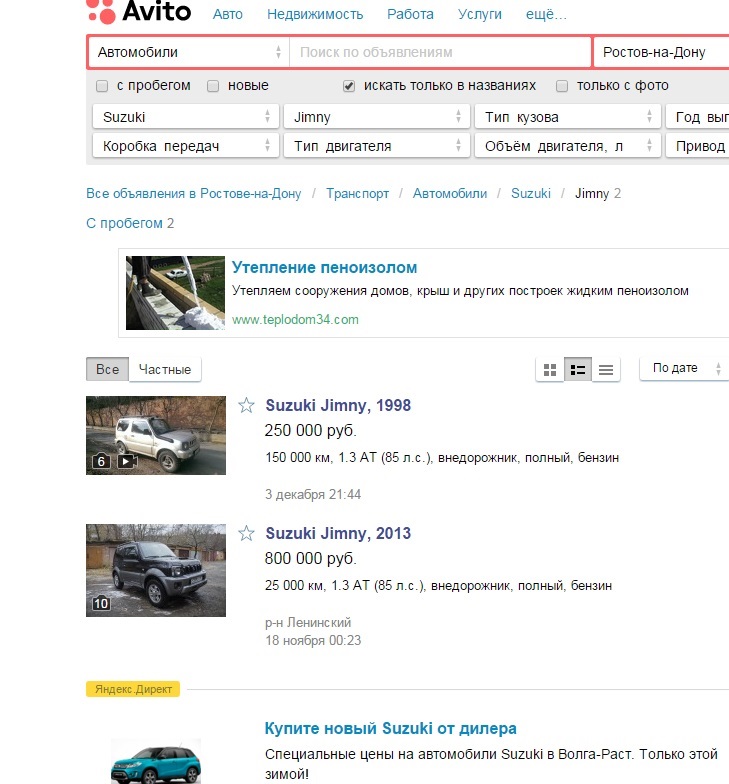Open the Suzuki brand dropdown
The height and width of the screenshot is (784, 729).
pos(186,117)
